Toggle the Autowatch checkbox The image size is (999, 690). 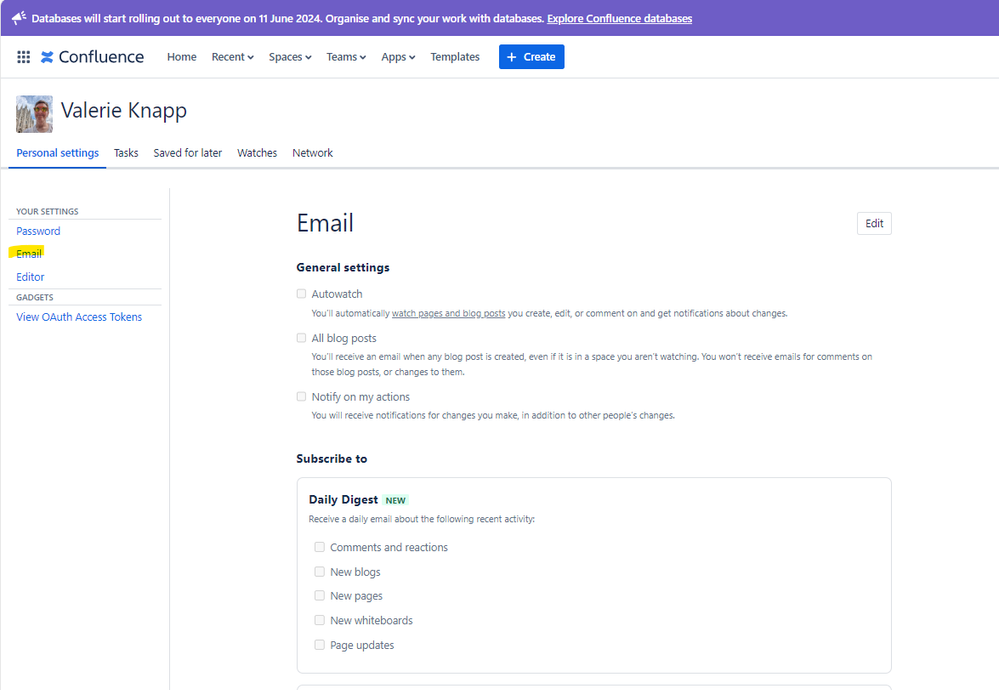pyautogui.click(x=301, y=294)
